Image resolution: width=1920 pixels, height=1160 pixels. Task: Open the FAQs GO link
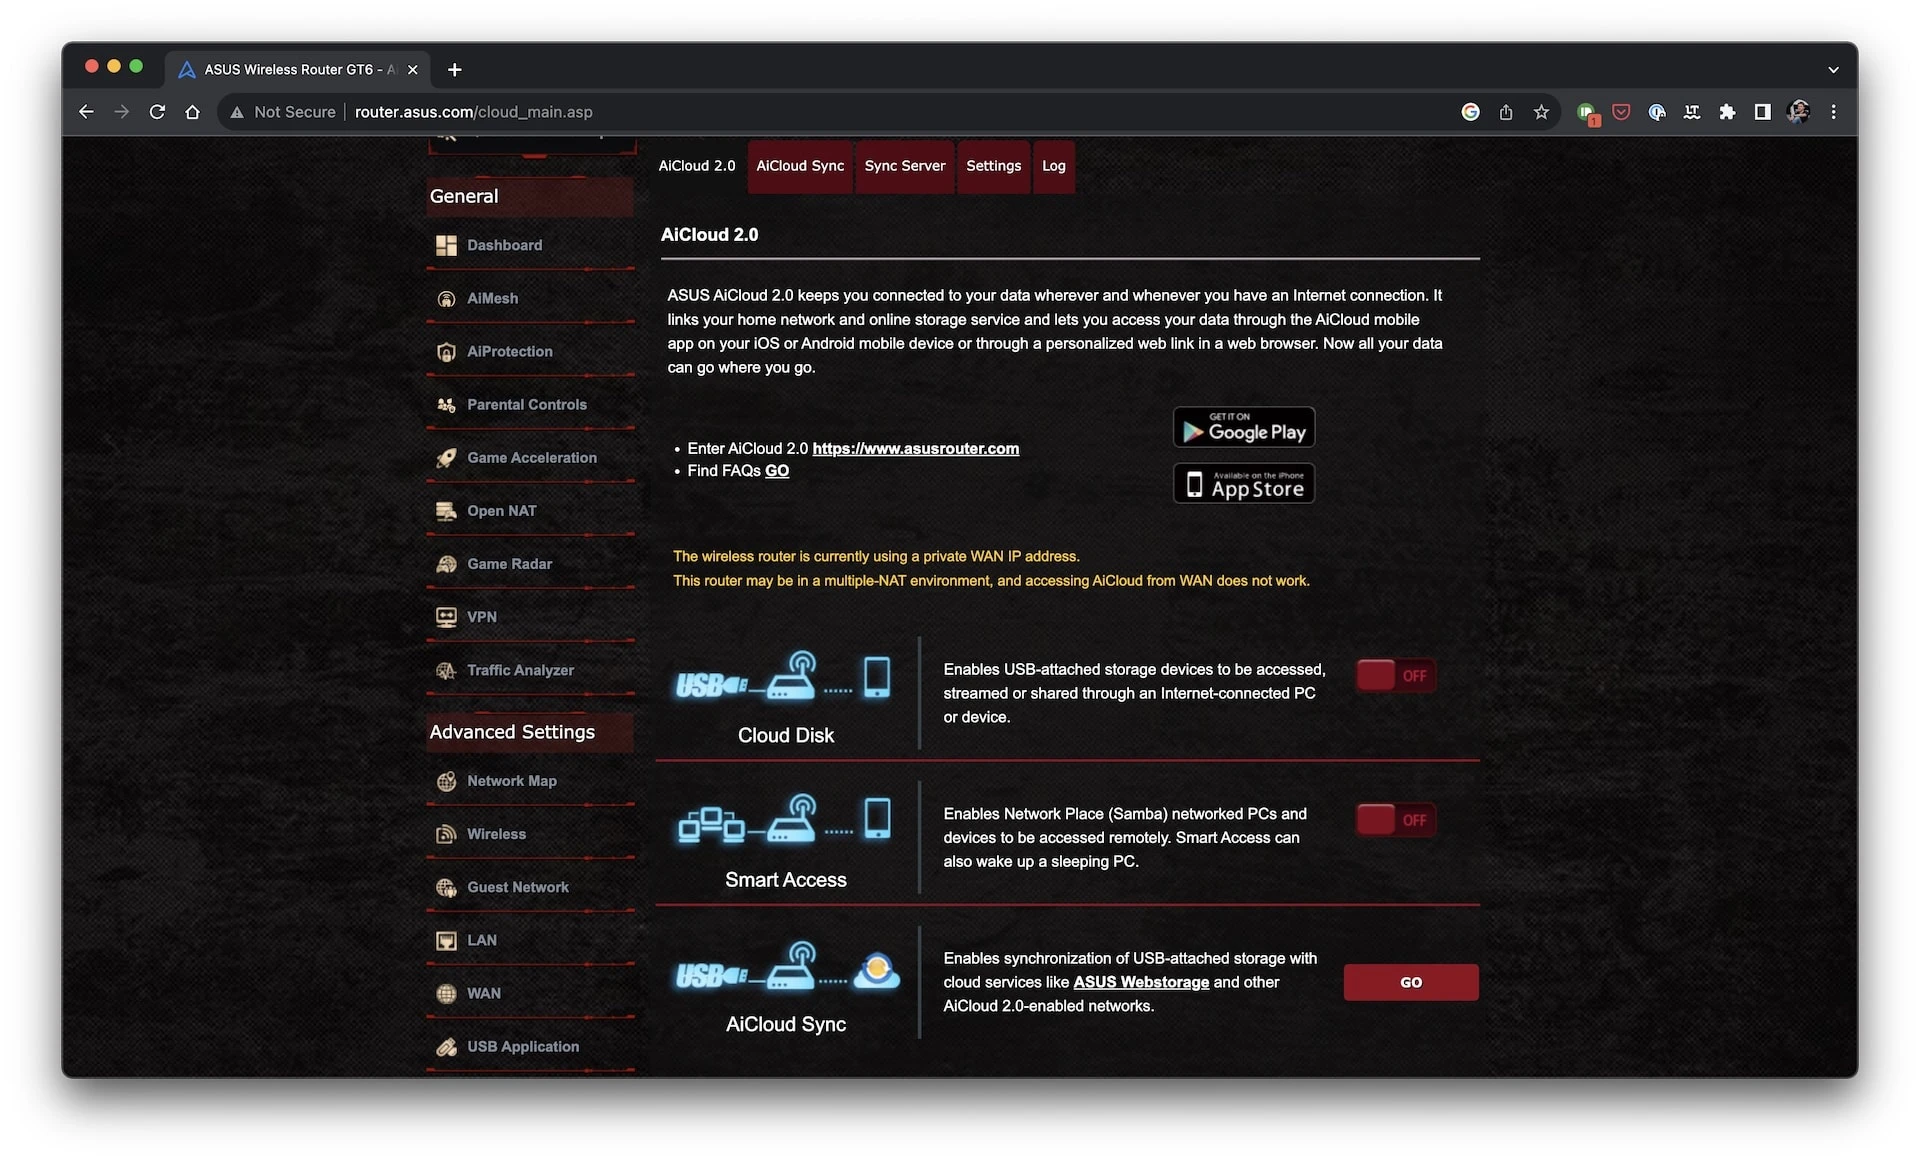click(777, 471)
